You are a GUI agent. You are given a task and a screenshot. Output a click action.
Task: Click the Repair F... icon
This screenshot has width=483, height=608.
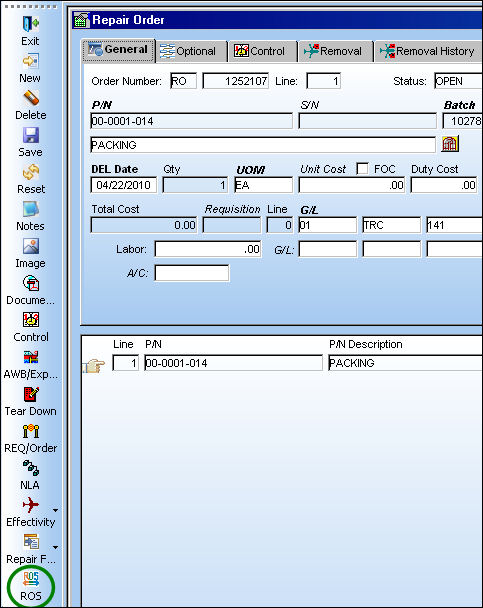(30, 542)
